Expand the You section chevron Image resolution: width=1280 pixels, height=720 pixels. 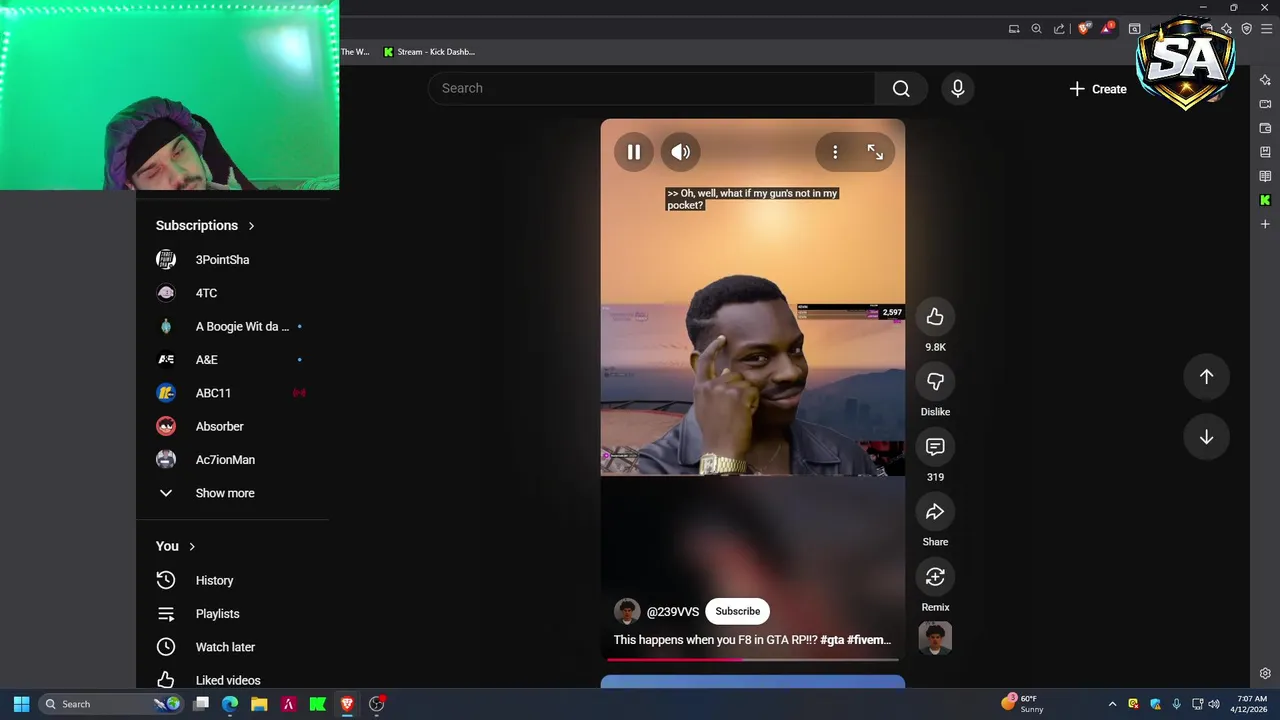click(192, 546)
